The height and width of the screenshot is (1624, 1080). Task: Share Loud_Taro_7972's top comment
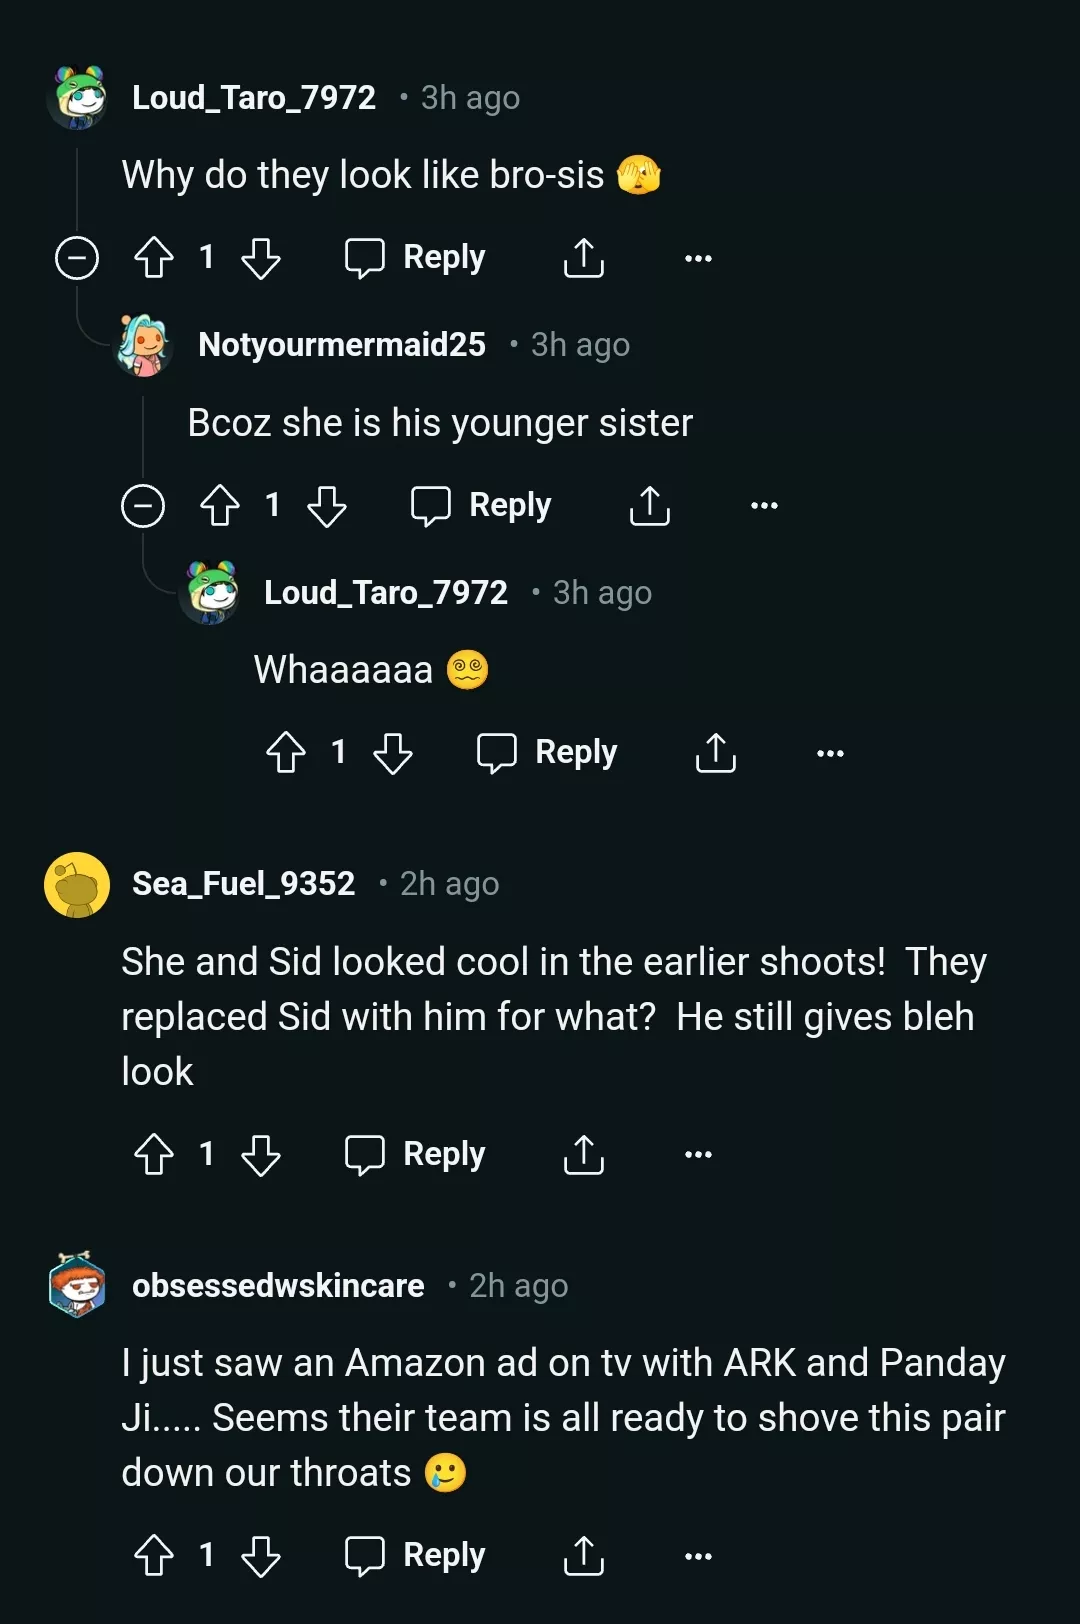click(583, 258)
